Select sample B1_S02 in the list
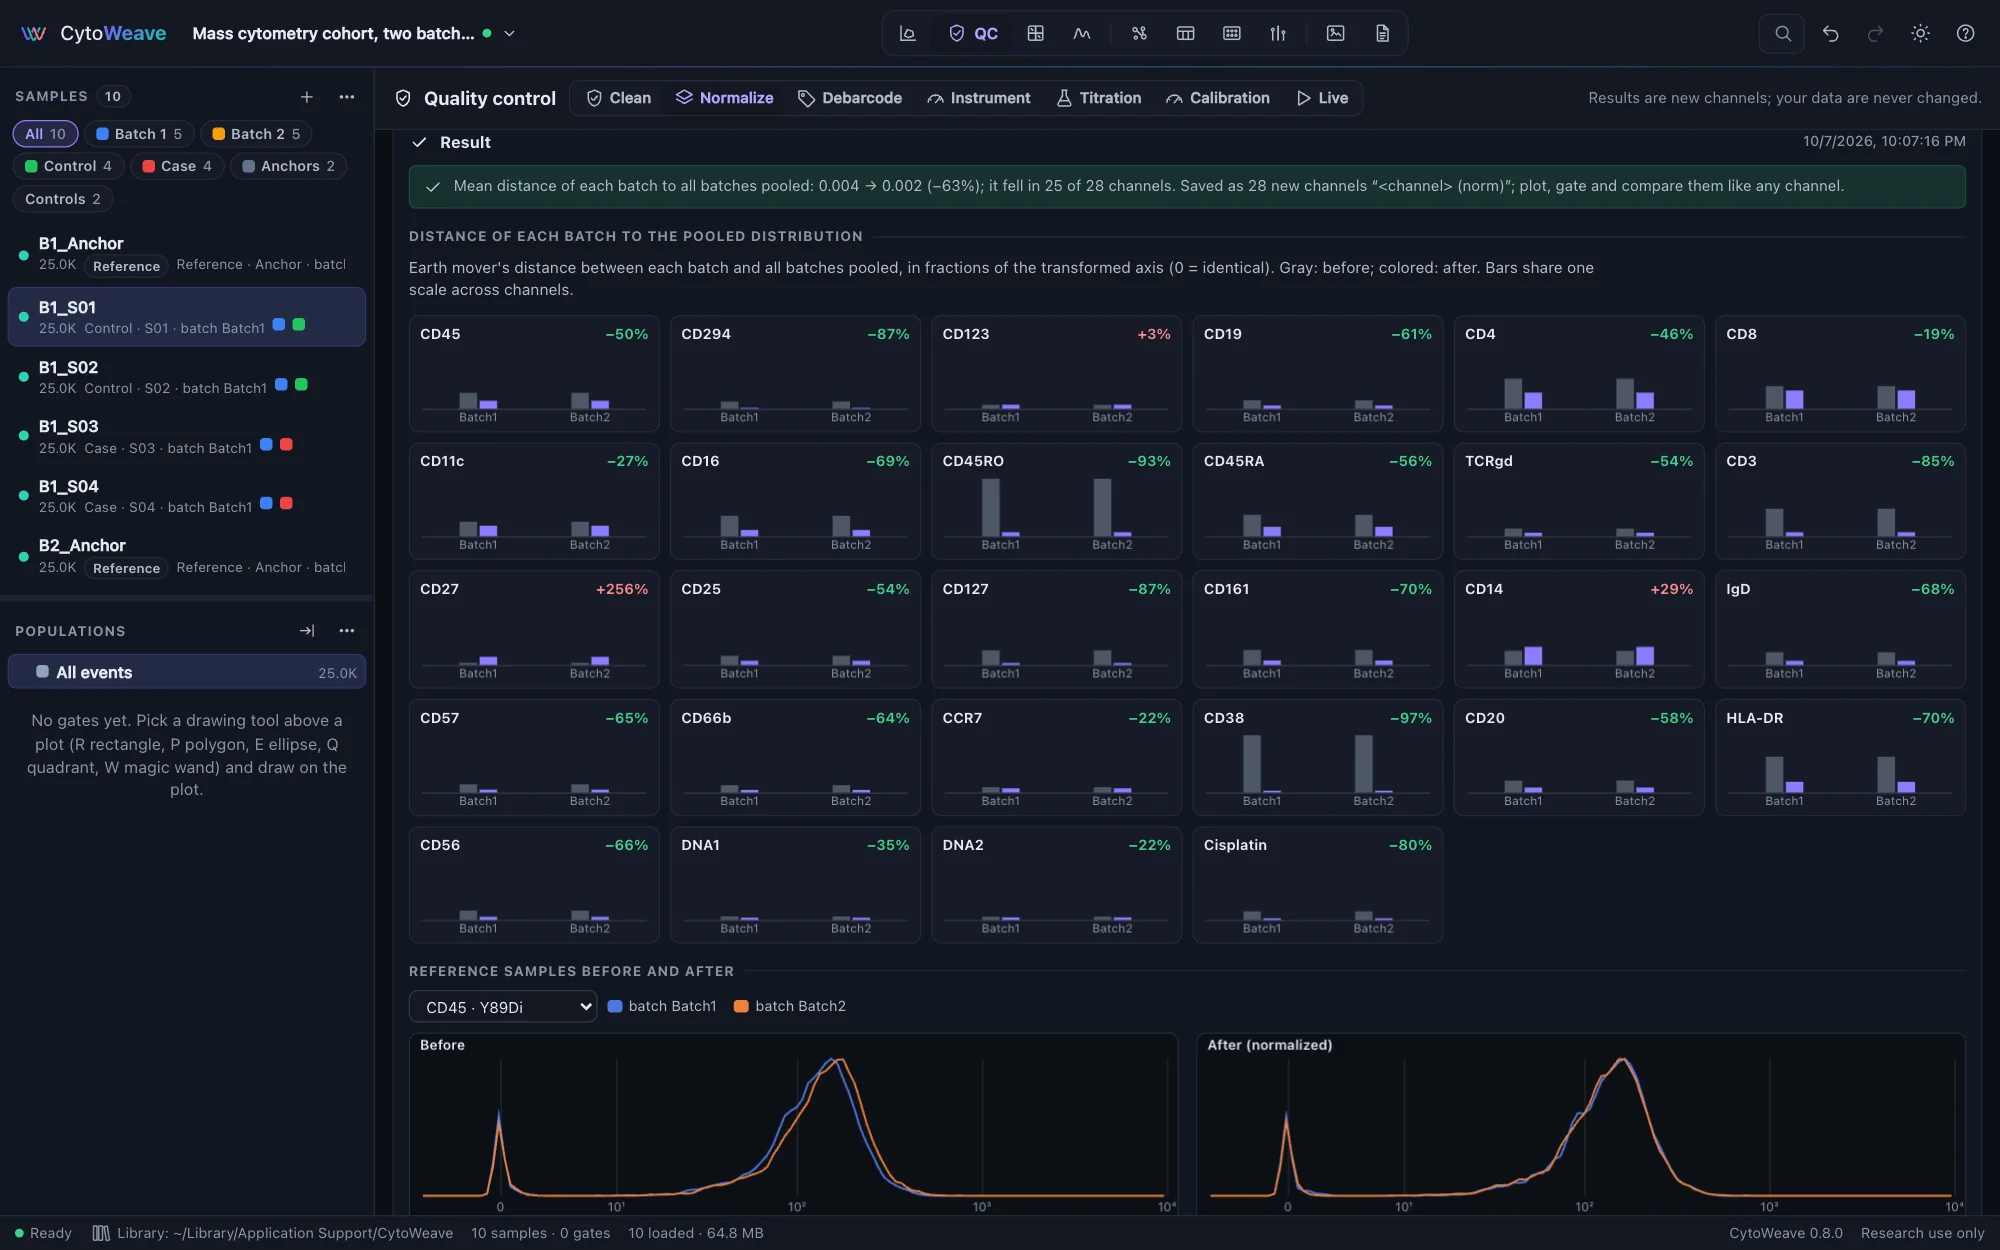This screenshot has height=1250, width=2000. click(187, 377)
